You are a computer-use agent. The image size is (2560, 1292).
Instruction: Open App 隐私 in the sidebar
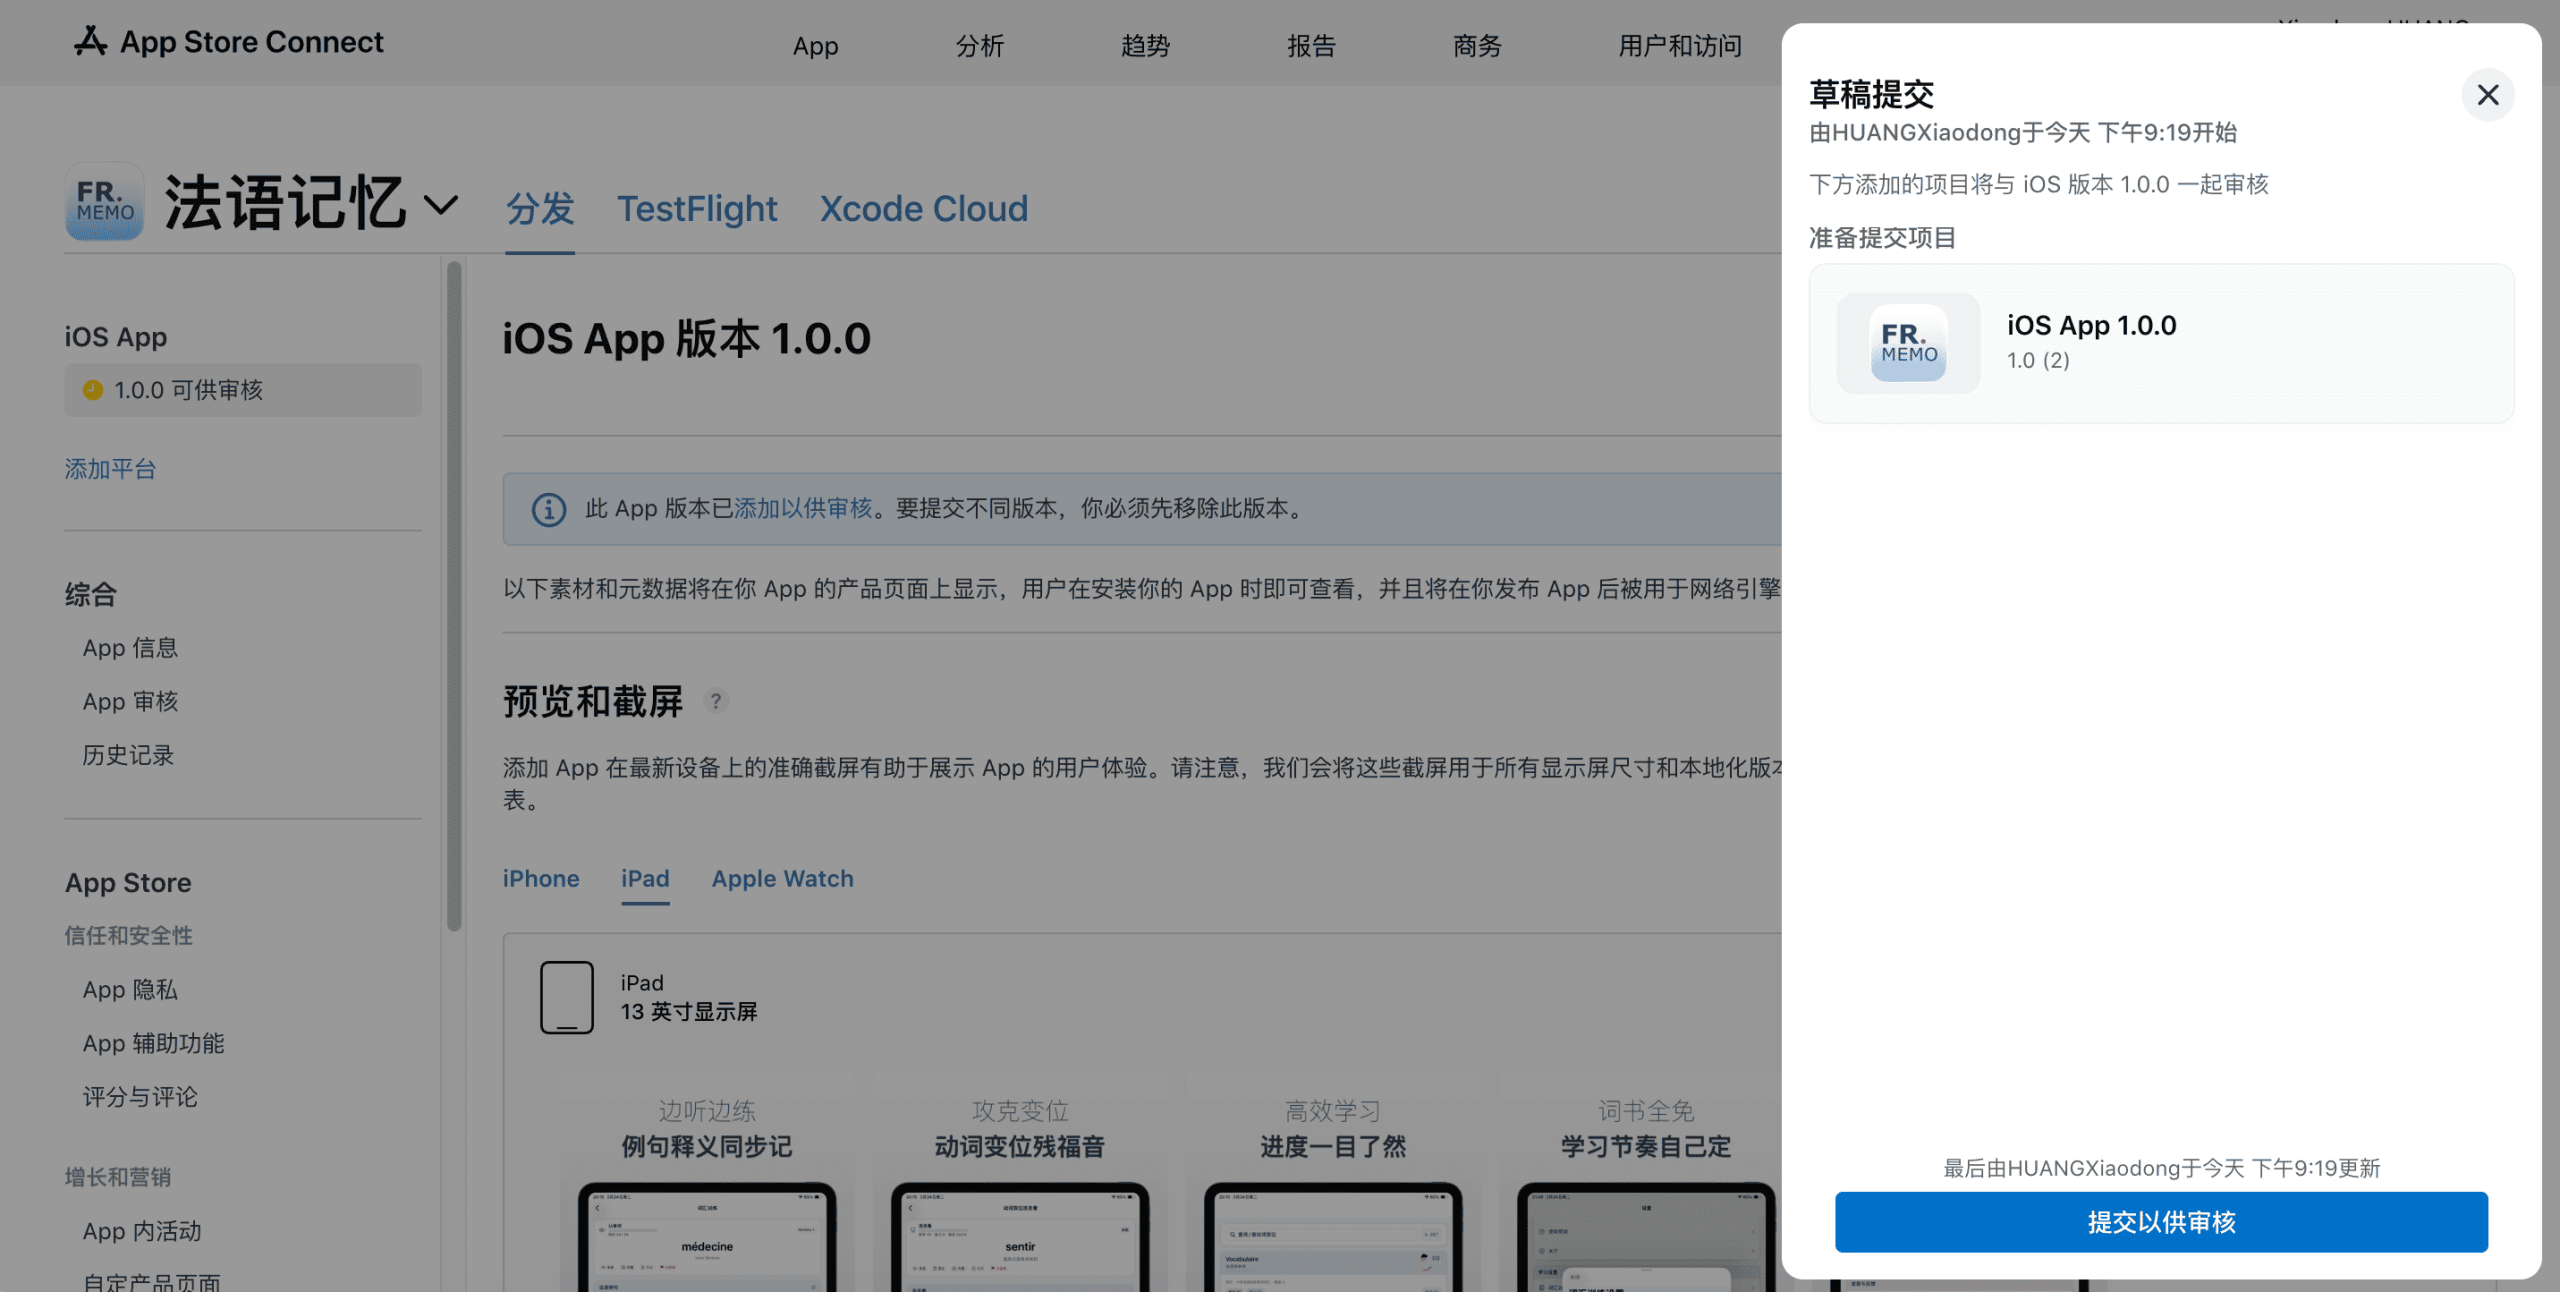coord(130,990)
